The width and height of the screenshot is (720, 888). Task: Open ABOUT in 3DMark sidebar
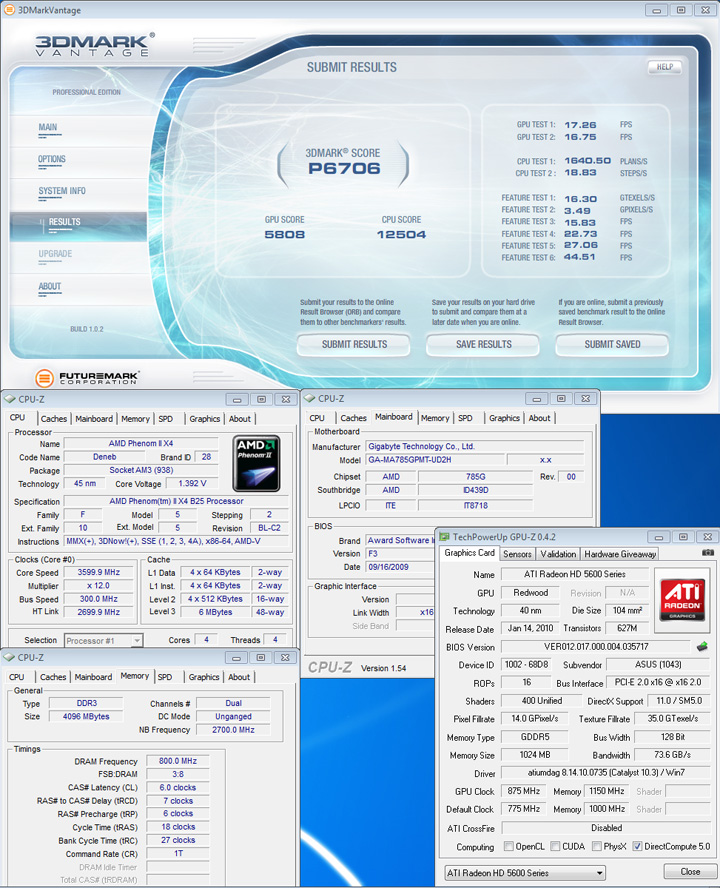click(x=49, y=286)
